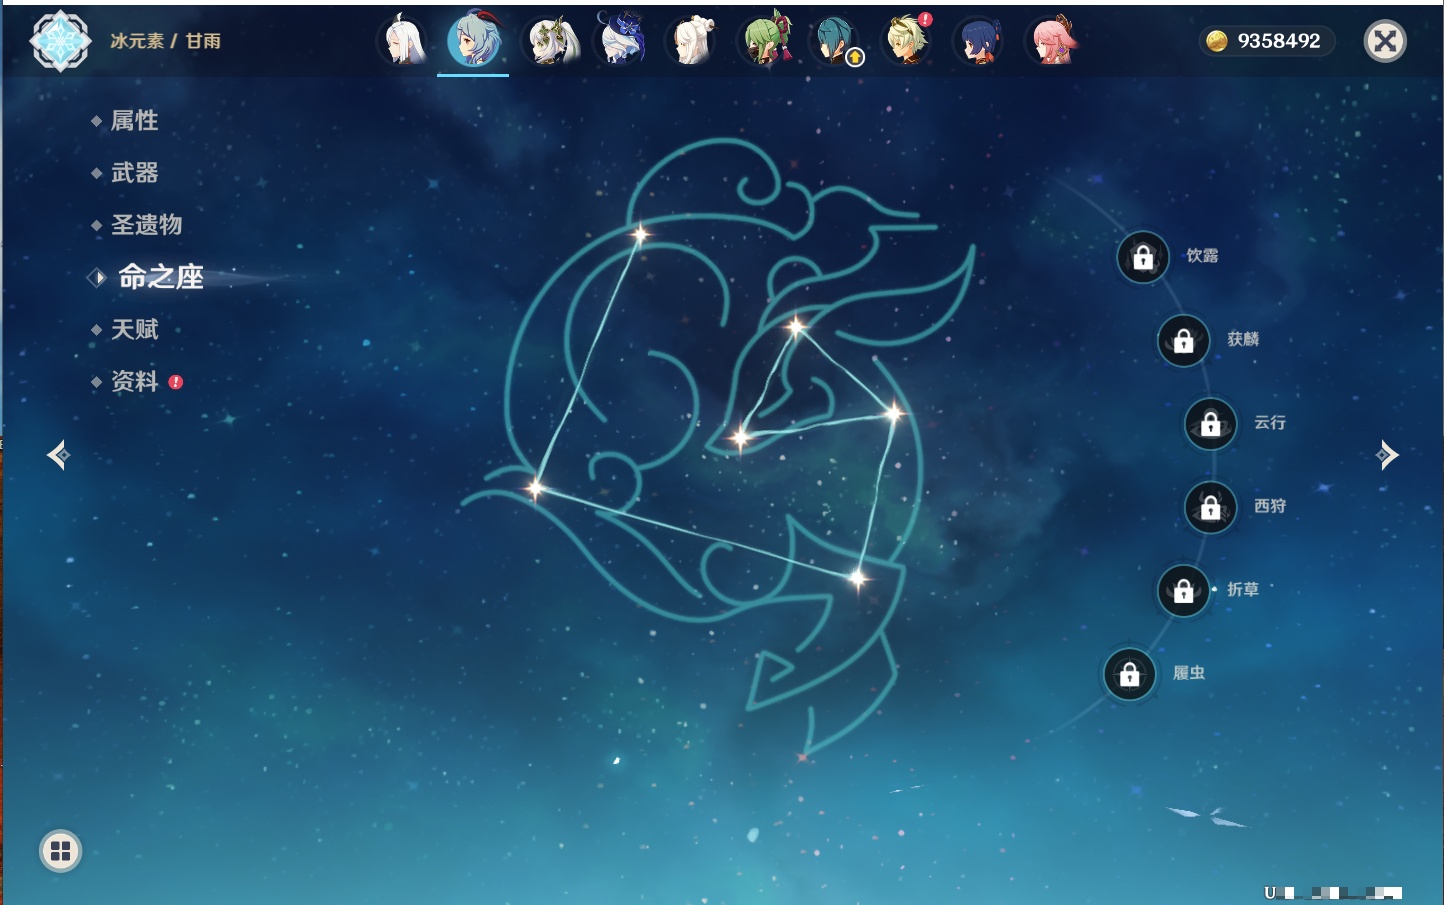This screenshot has height=905, width=1444.
Task: Open locked constellation 云行
Action: 1211,424
